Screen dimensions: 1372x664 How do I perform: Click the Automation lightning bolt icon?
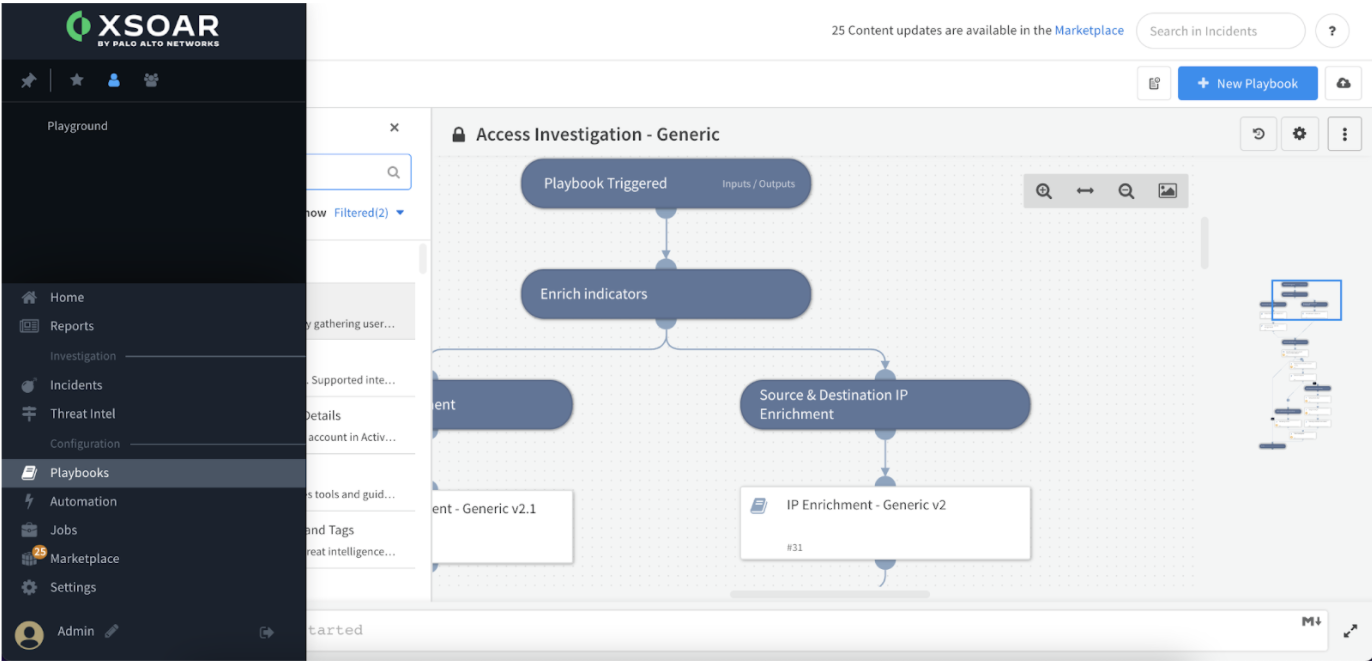tap(29, 501)
